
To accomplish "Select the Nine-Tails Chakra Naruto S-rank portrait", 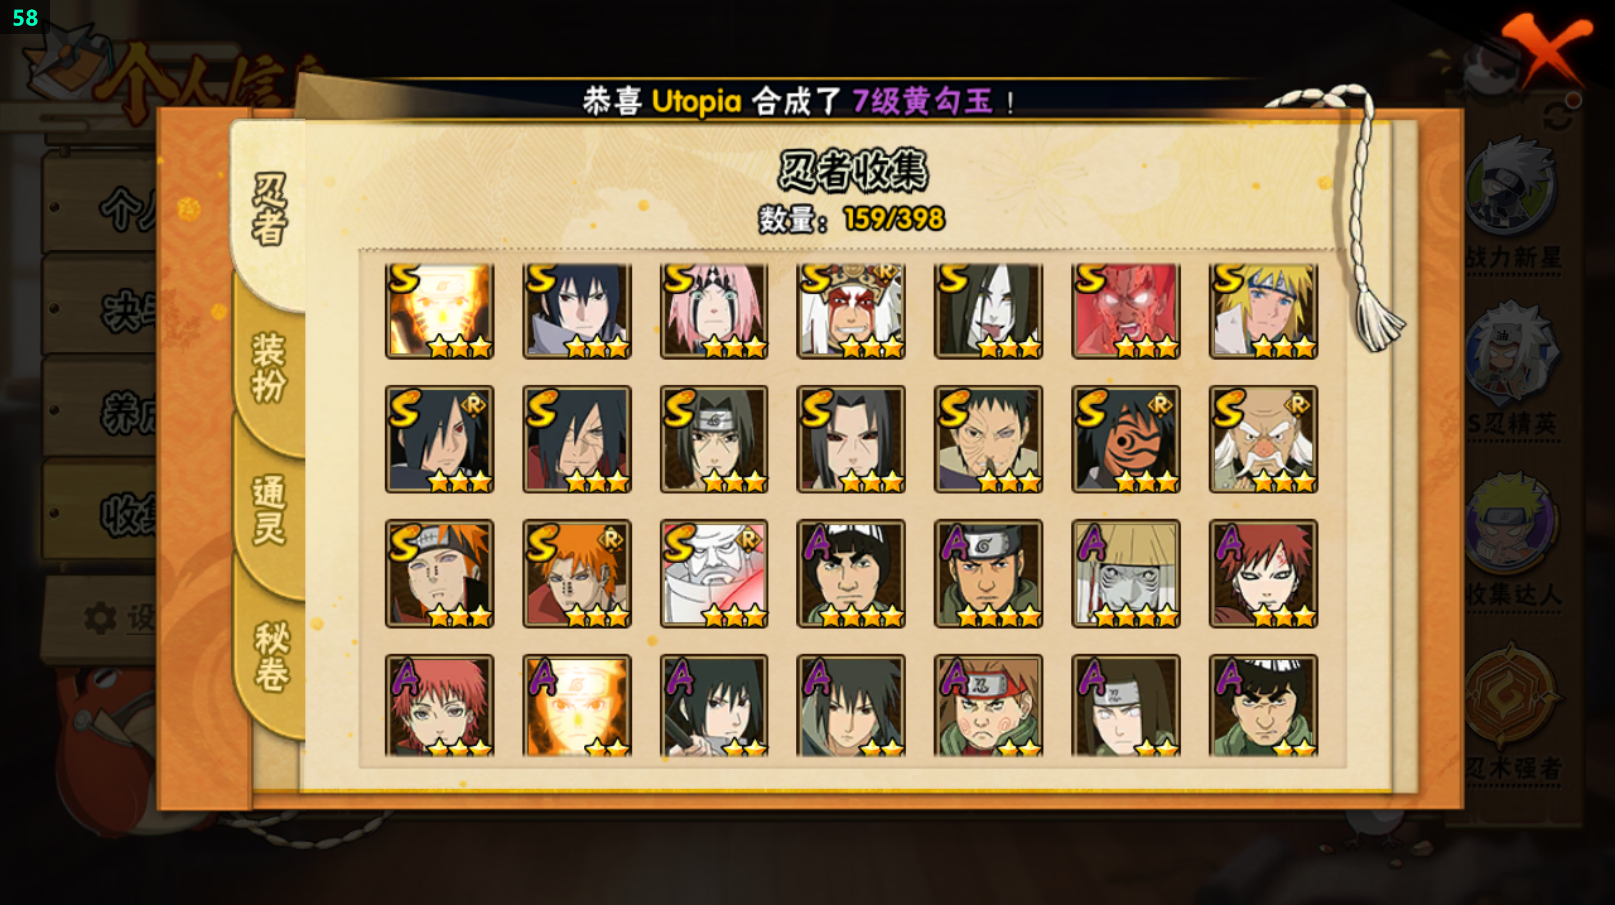I will point(439,310).
